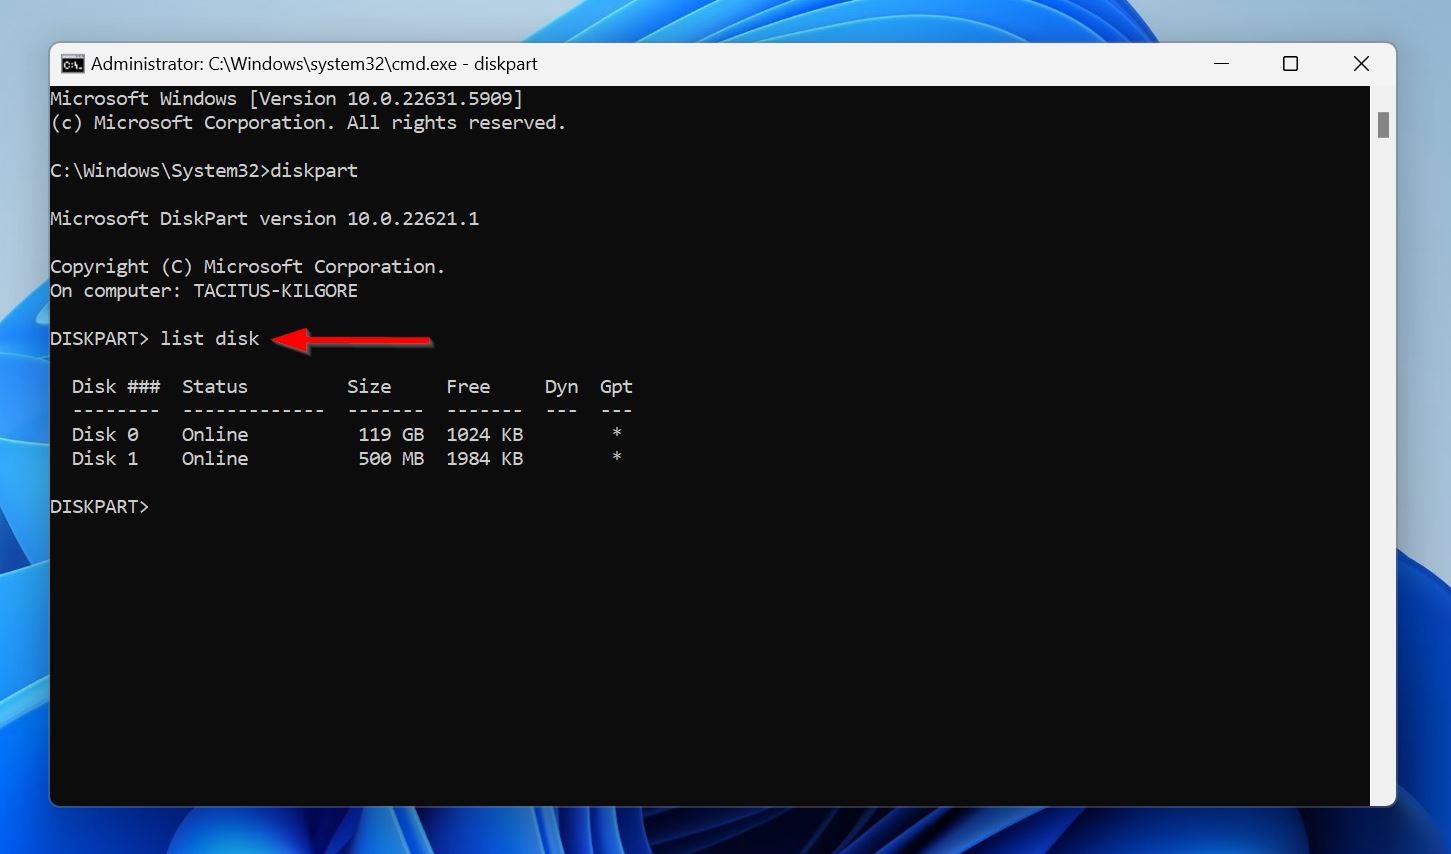The height and width of the screenshot is (854, 1451).
Task: Click the Free column header
Action: click(468, 386)
